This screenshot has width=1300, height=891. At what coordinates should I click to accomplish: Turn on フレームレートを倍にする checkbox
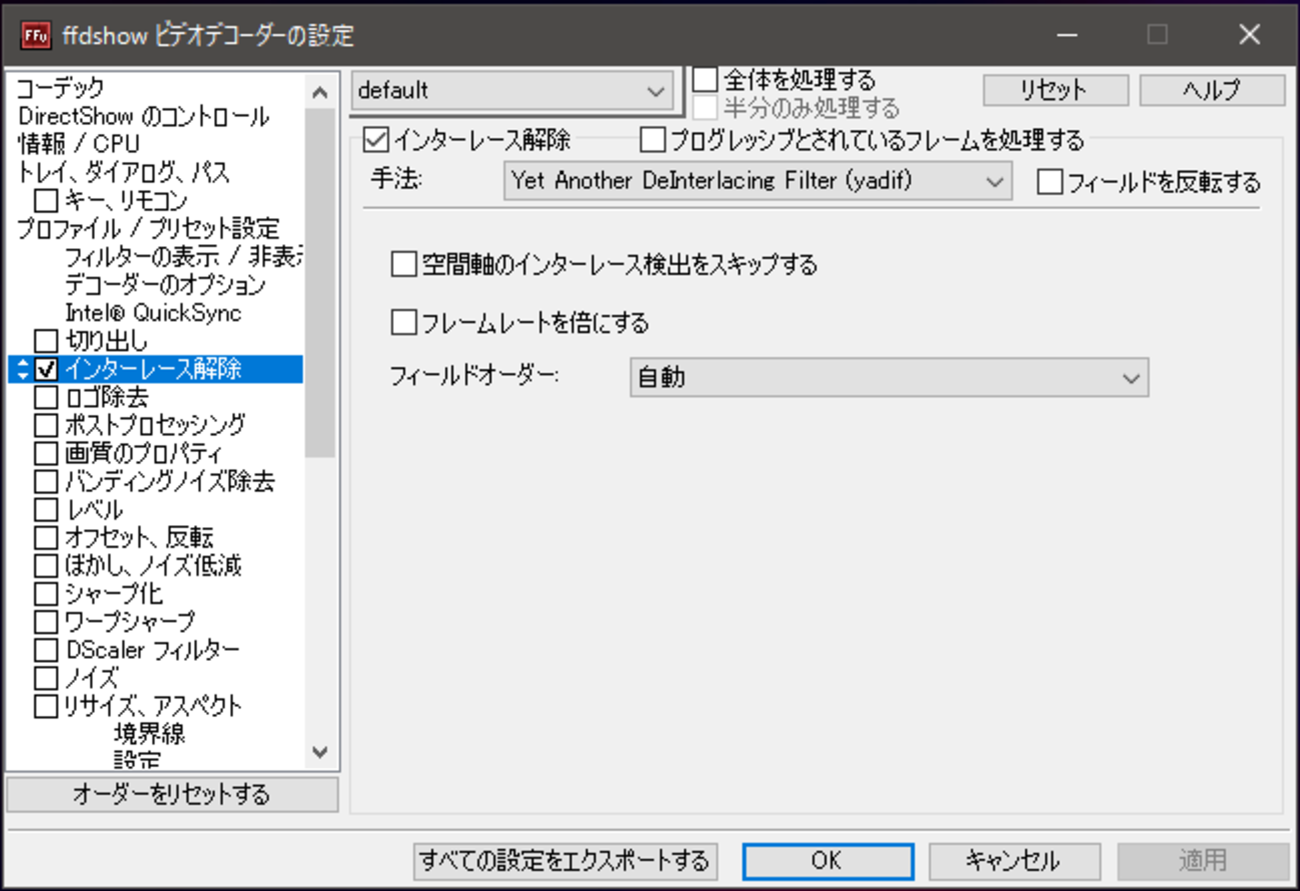point(403,322)
